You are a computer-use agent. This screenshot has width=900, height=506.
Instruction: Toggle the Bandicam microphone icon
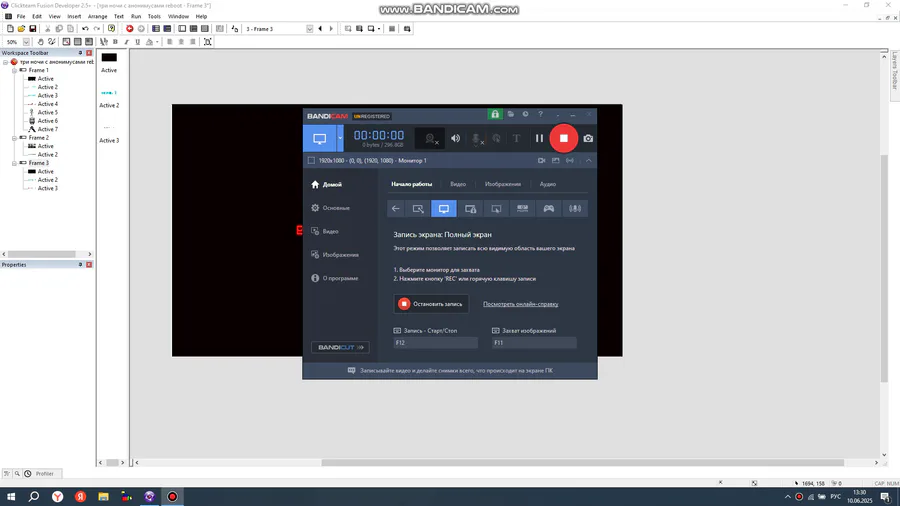pyautogui.click(x=476, y=138)
